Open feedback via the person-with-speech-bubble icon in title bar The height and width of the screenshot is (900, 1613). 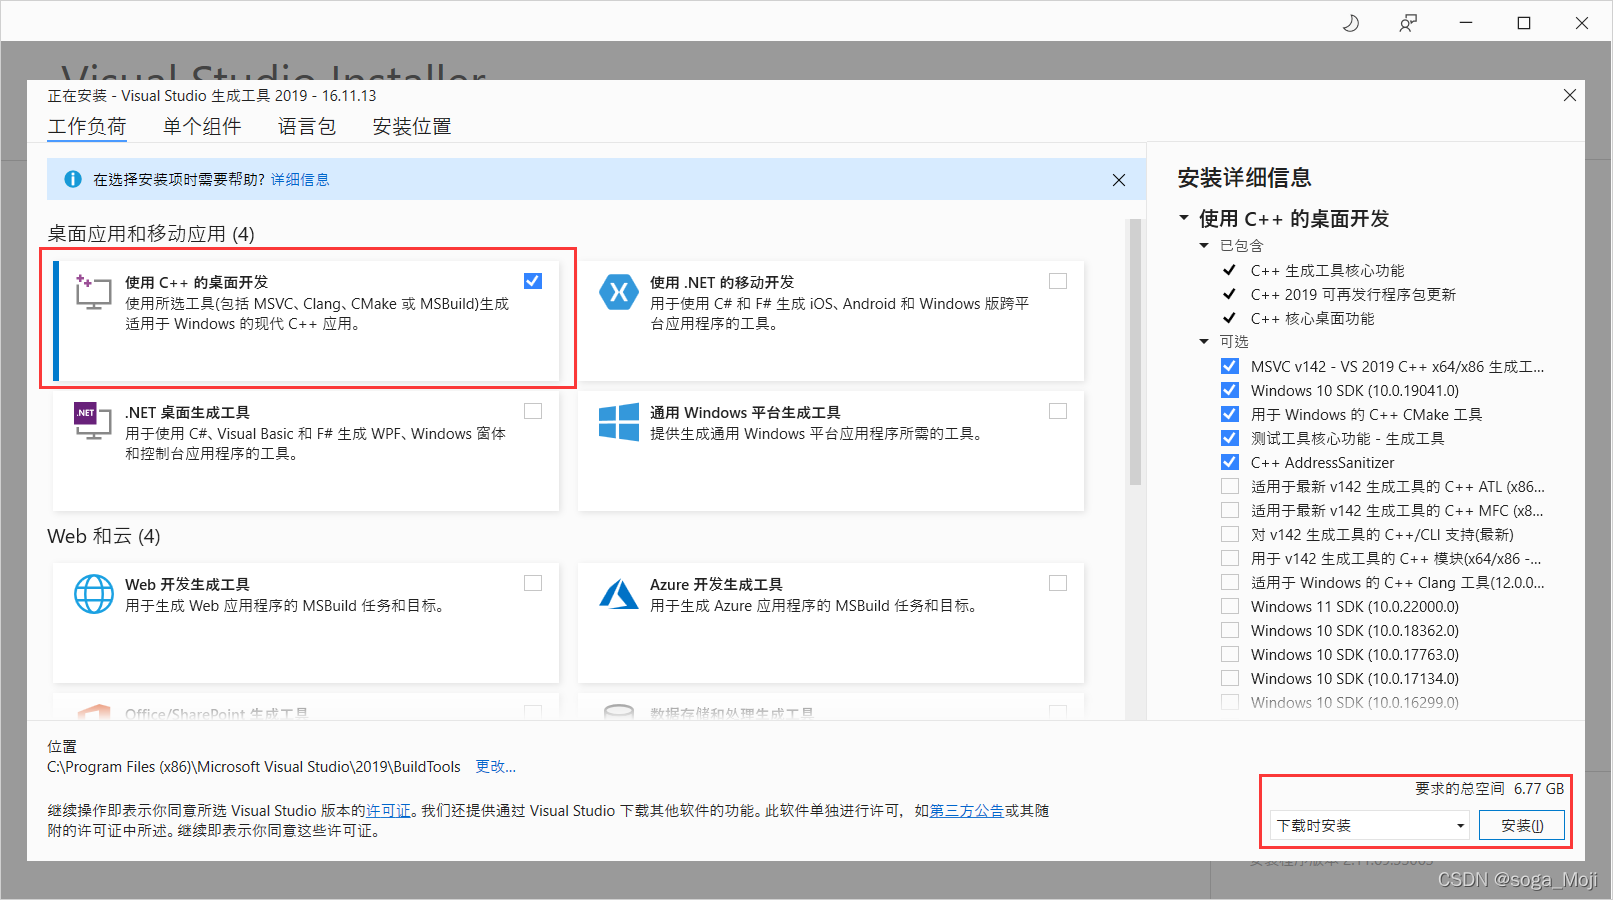[1408, 22]
